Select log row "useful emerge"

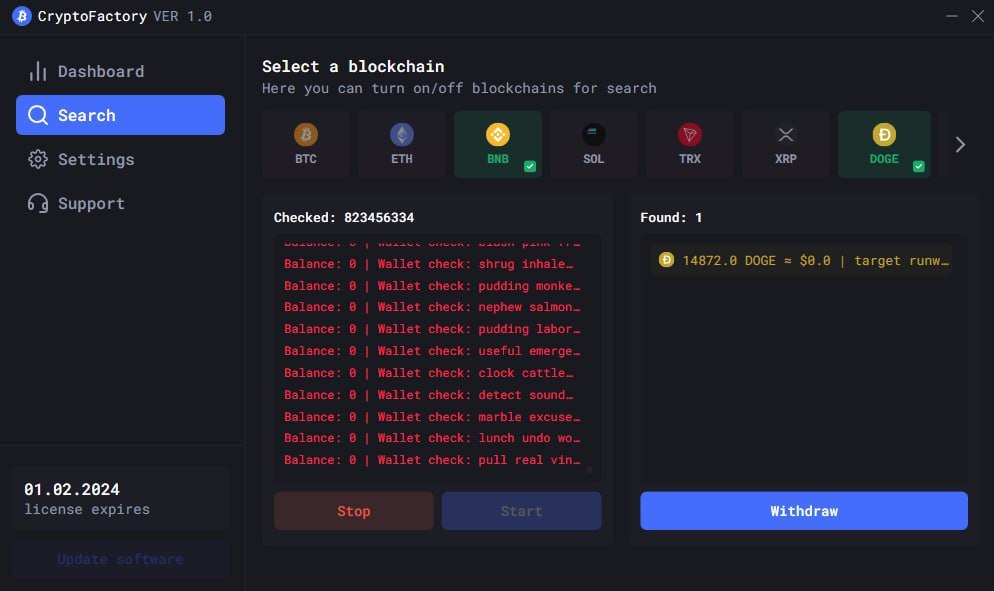tap(432, 351)
